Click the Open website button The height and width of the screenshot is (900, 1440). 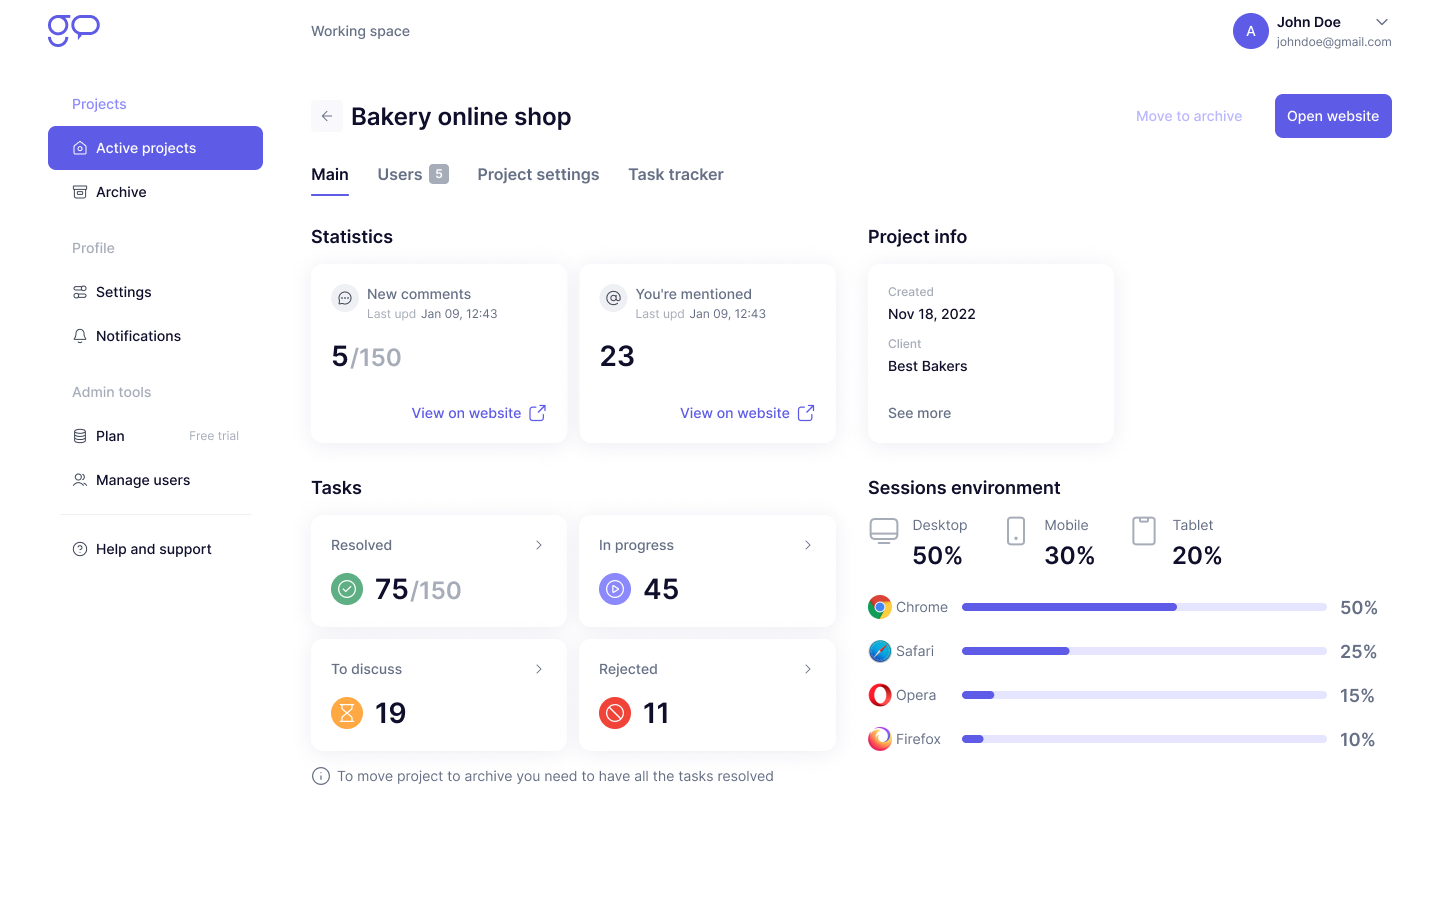pyautogui.click(x=1333, y=116)
